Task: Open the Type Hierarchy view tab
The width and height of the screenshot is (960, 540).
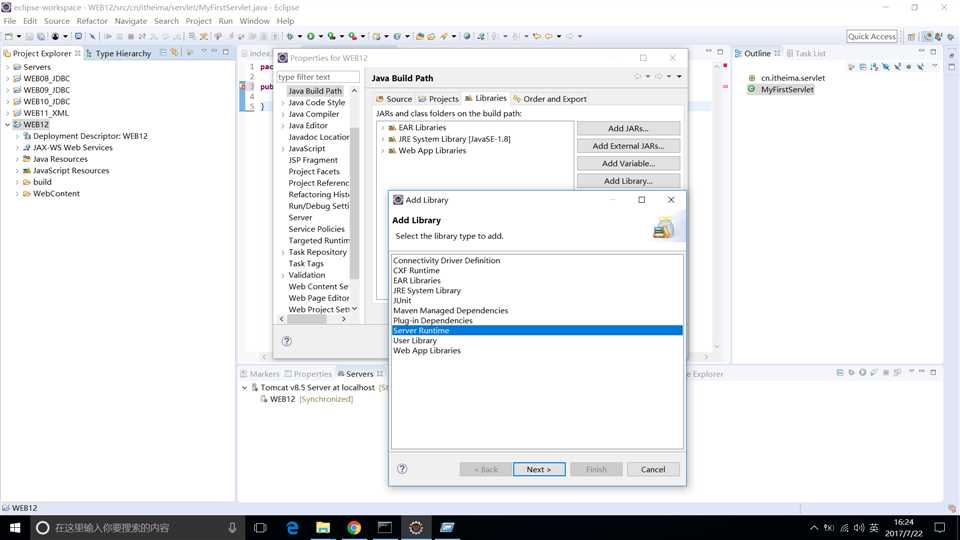Action: pos(119,53)
